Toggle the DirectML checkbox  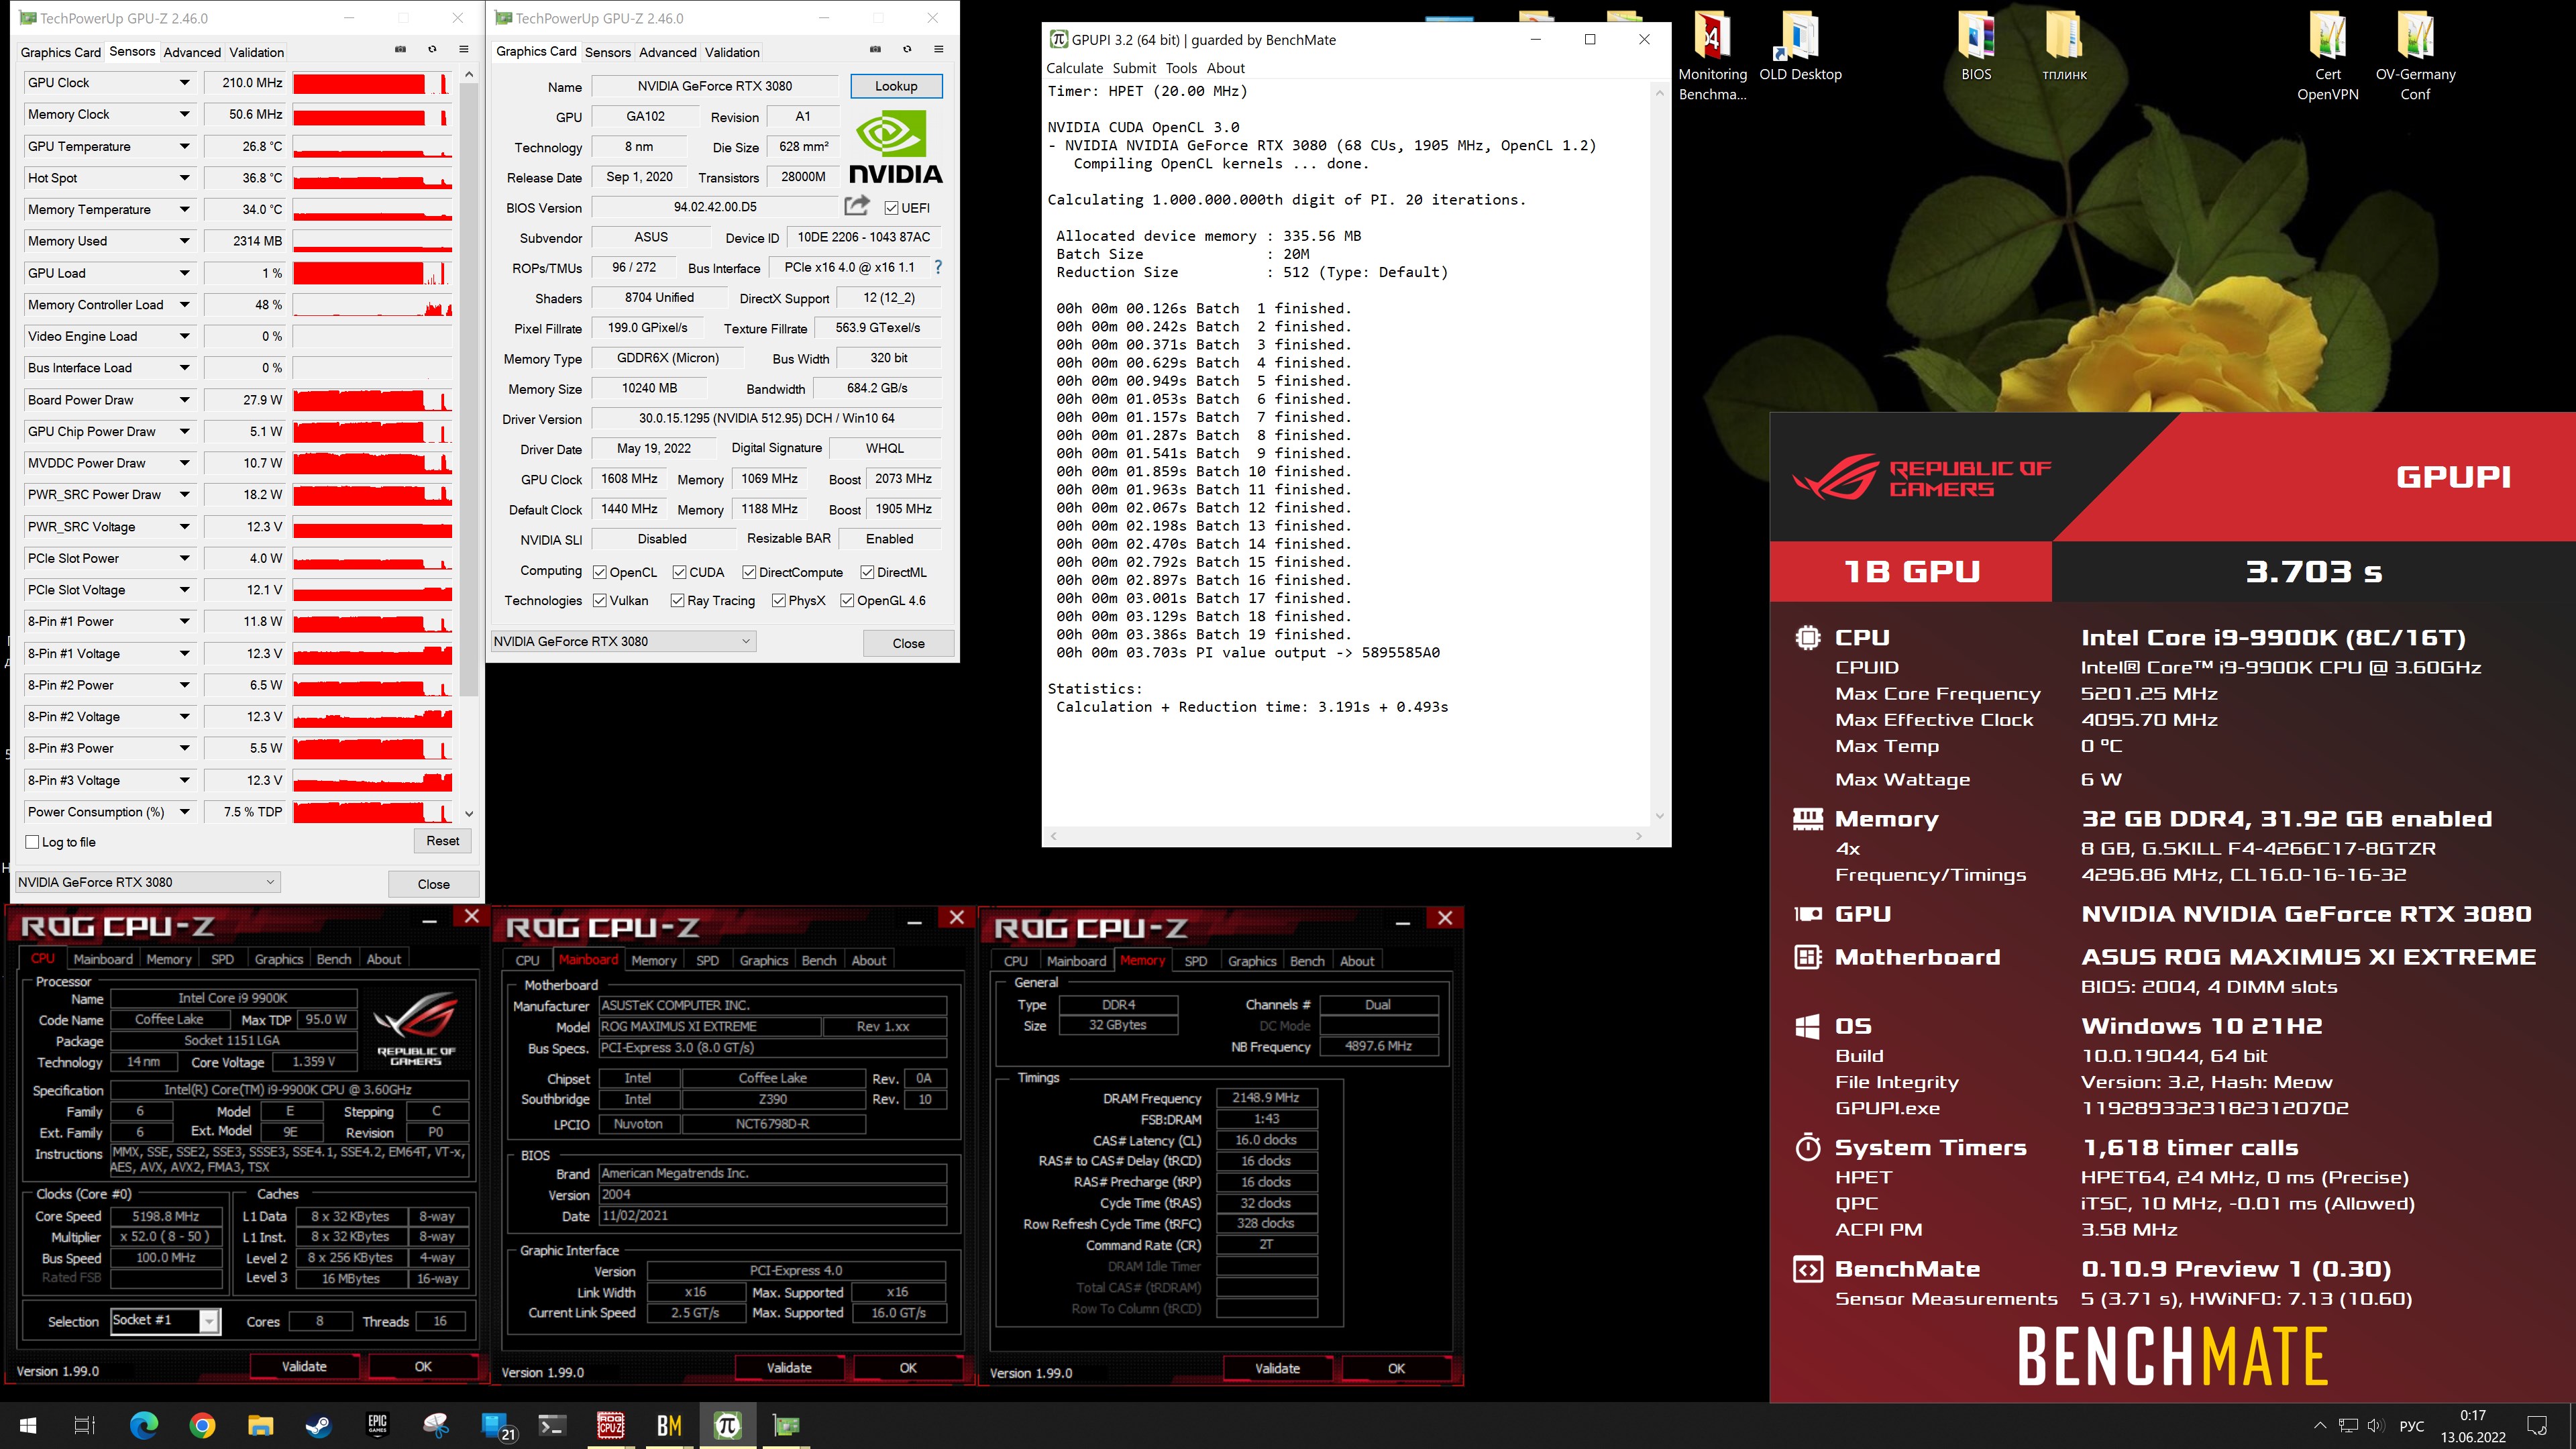(867, 572)
